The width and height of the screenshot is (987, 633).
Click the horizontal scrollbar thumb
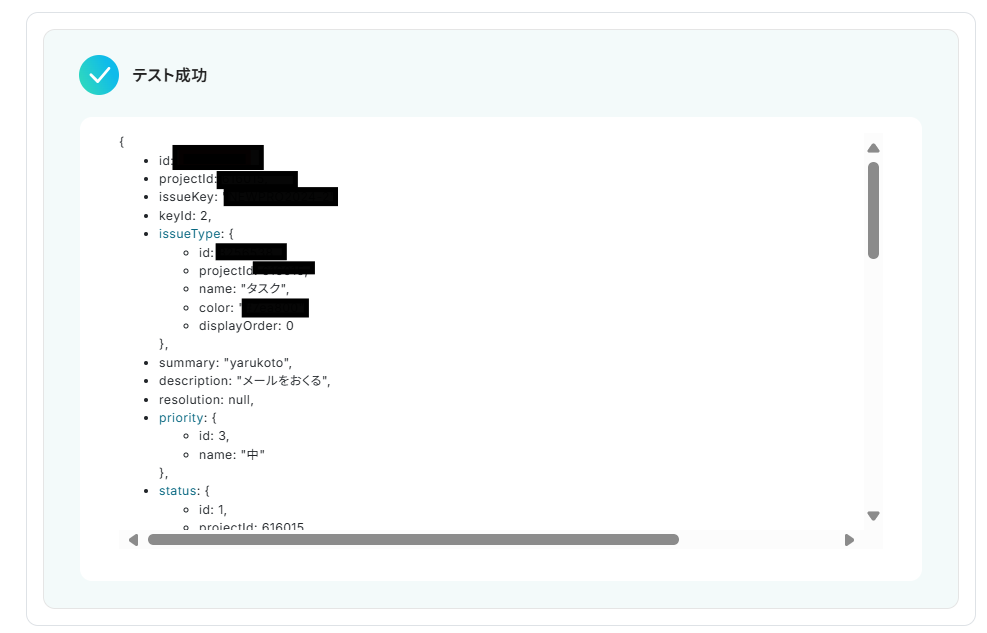pyautogui.click(x=413, y=539)
